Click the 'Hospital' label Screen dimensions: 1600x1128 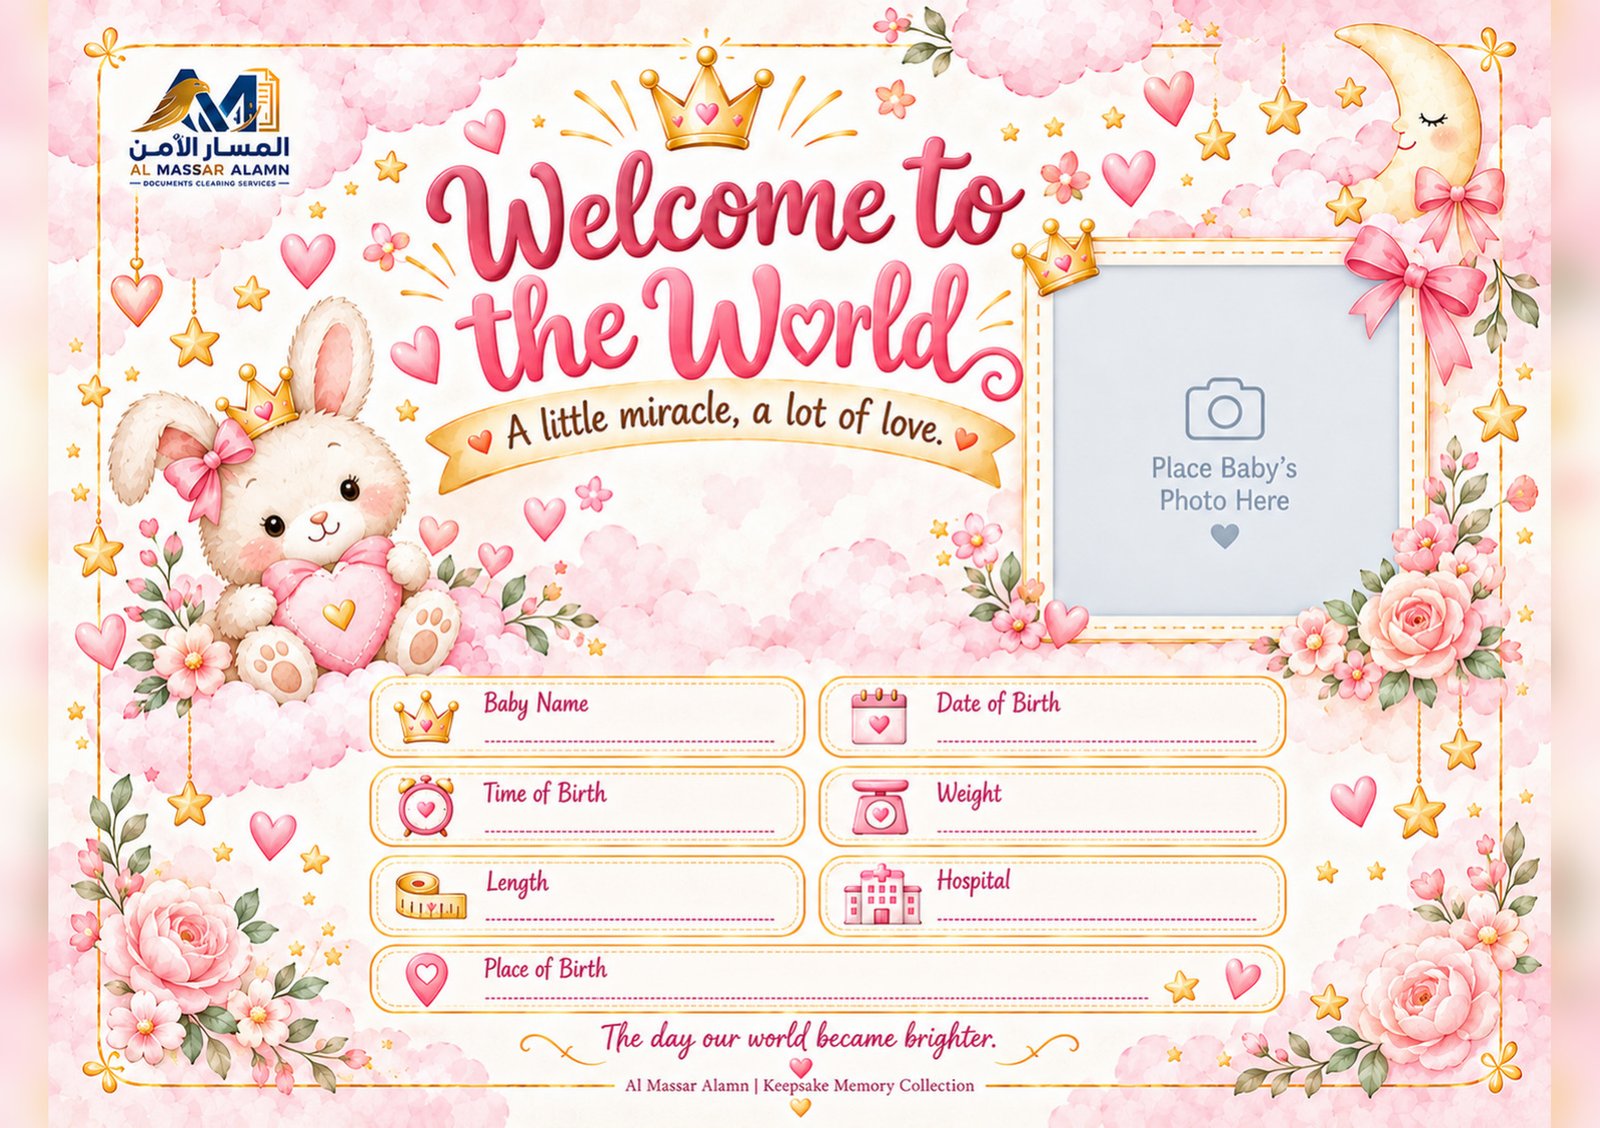coord(973,882)
